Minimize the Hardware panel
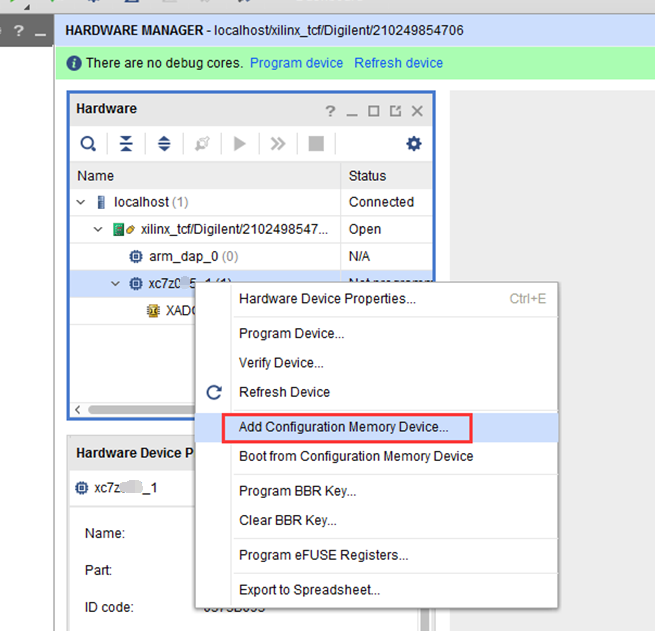655x631 pixels. [x=352, y=114]
